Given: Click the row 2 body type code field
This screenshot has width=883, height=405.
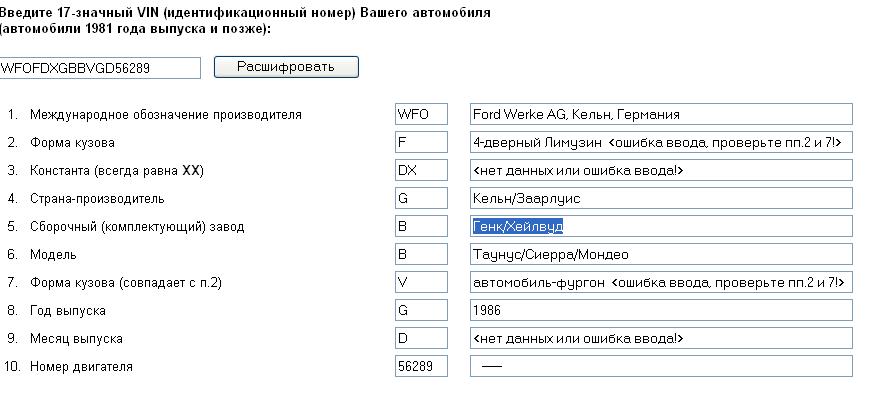Looking at the screenshot, I should [x=421, y=143].
